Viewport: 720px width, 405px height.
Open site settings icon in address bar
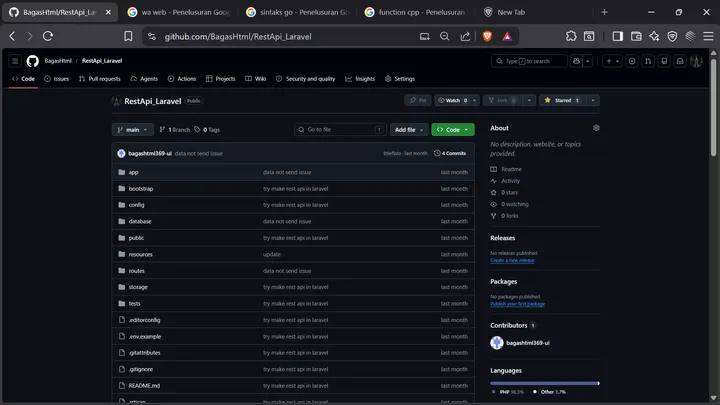pyautogui.click(x=152, y=36)
